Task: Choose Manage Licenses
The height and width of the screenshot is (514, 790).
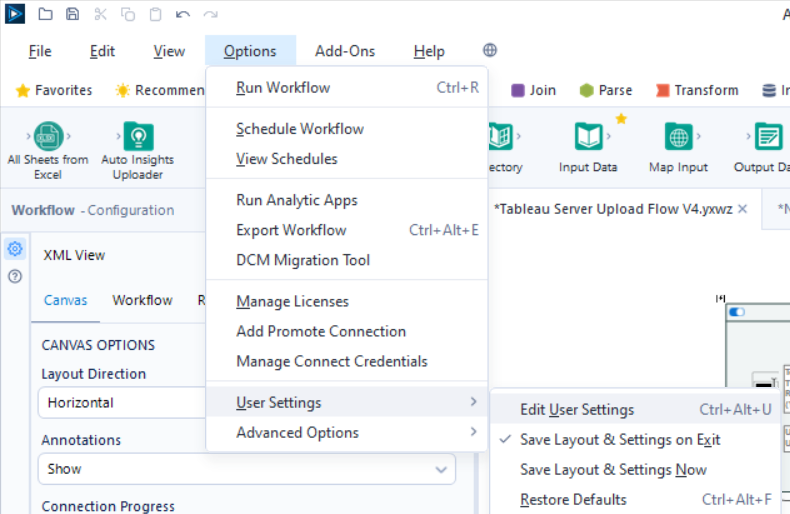Action: pyautogui.click(x=347, y=301)
